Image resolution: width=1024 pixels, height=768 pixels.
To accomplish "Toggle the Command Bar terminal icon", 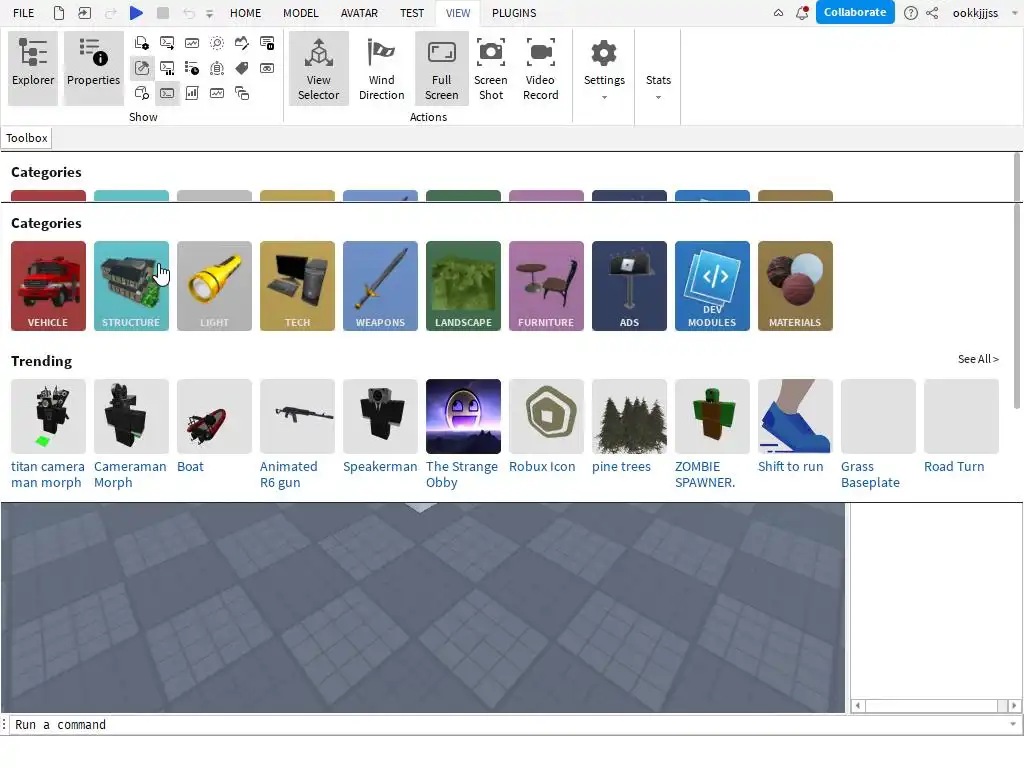I will 167,93.
